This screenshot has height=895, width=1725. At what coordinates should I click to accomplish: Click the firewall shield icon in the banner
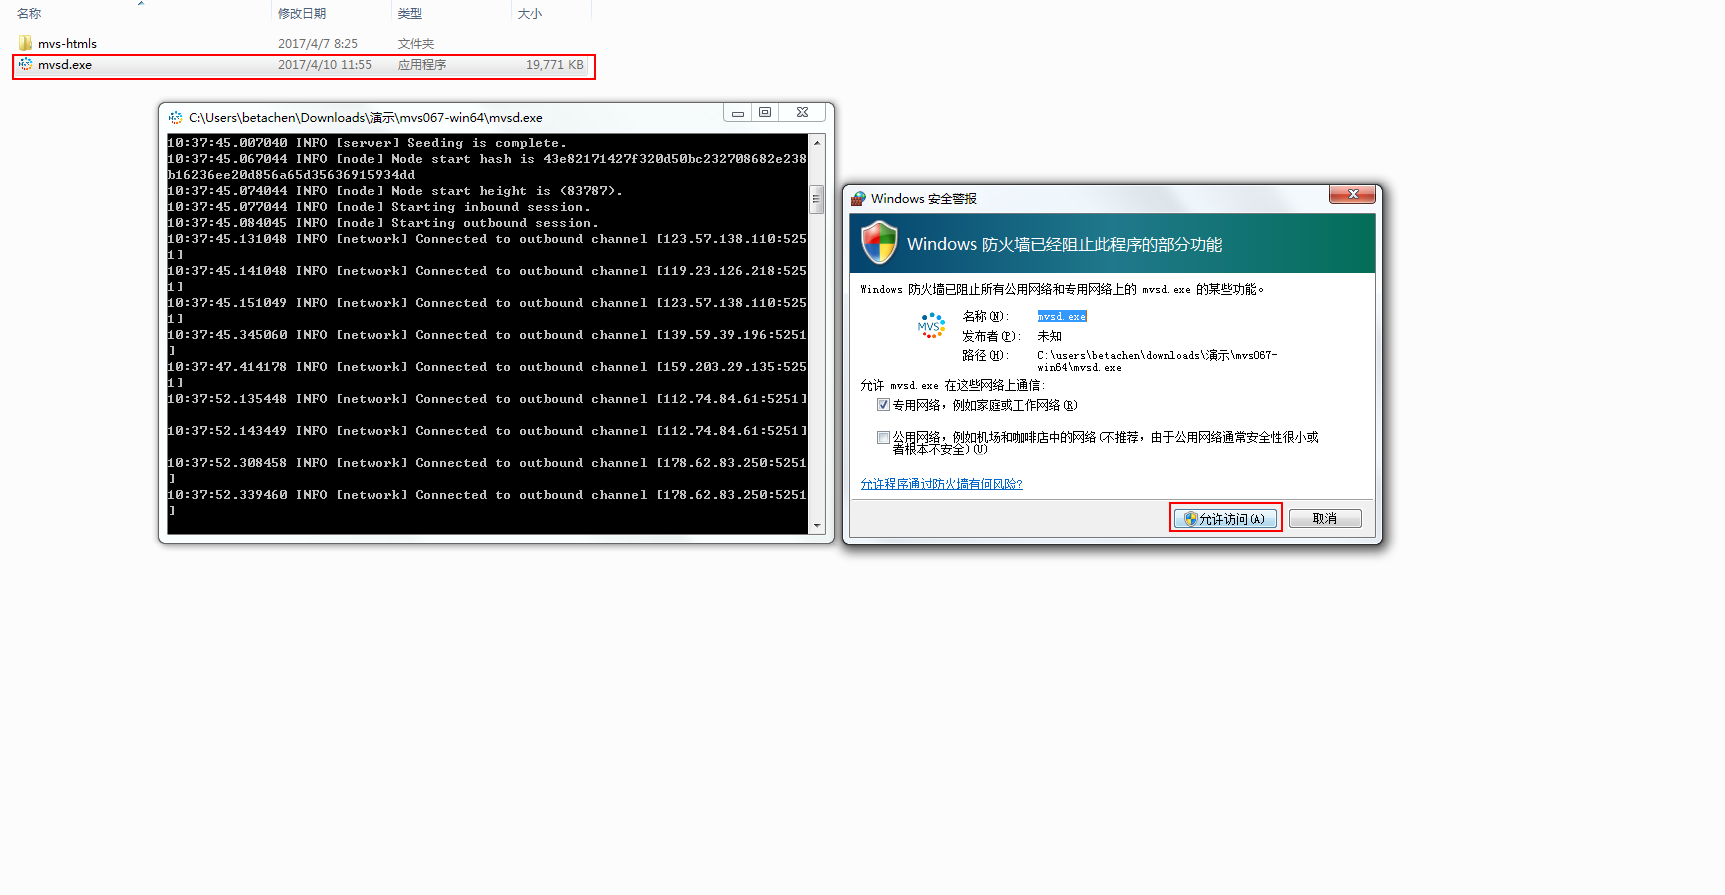point(879,243)
